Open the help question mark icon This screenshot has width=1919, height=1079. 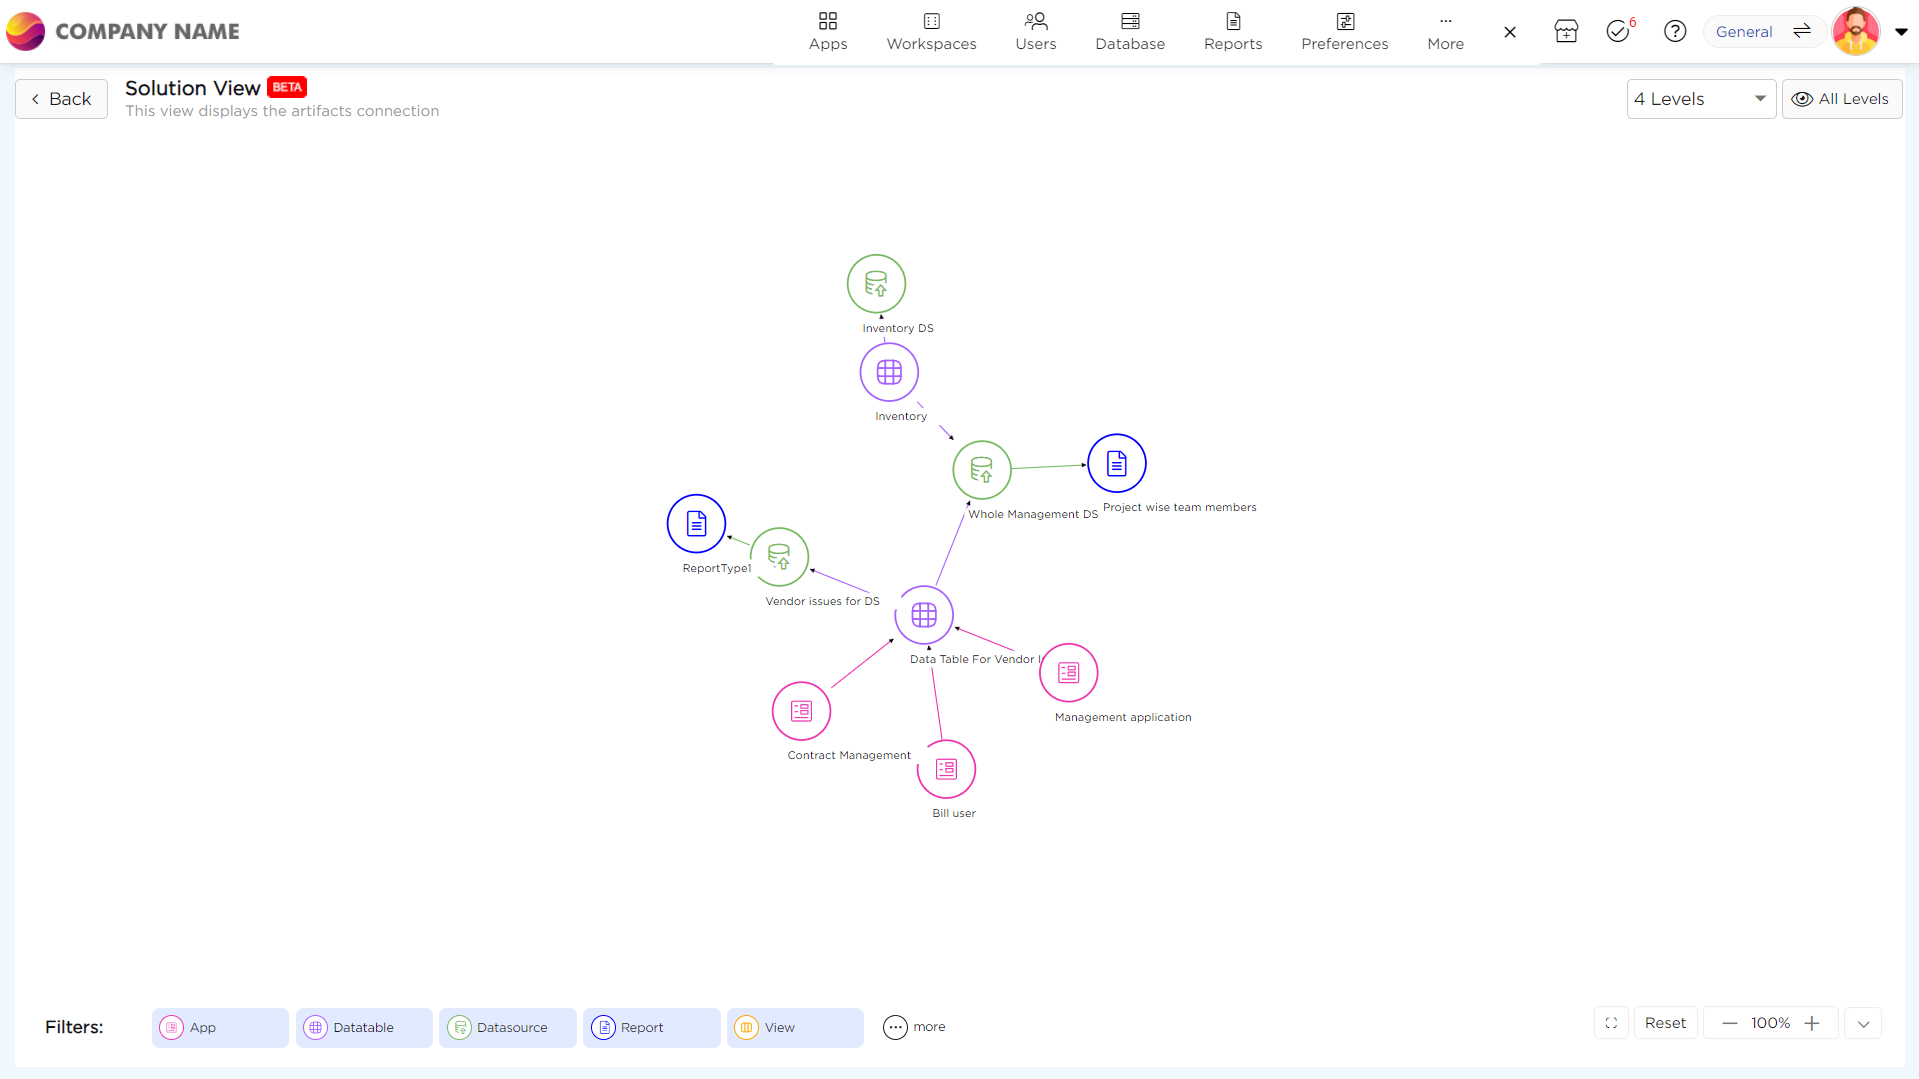pyautogui.click(x=1675, y=32)
